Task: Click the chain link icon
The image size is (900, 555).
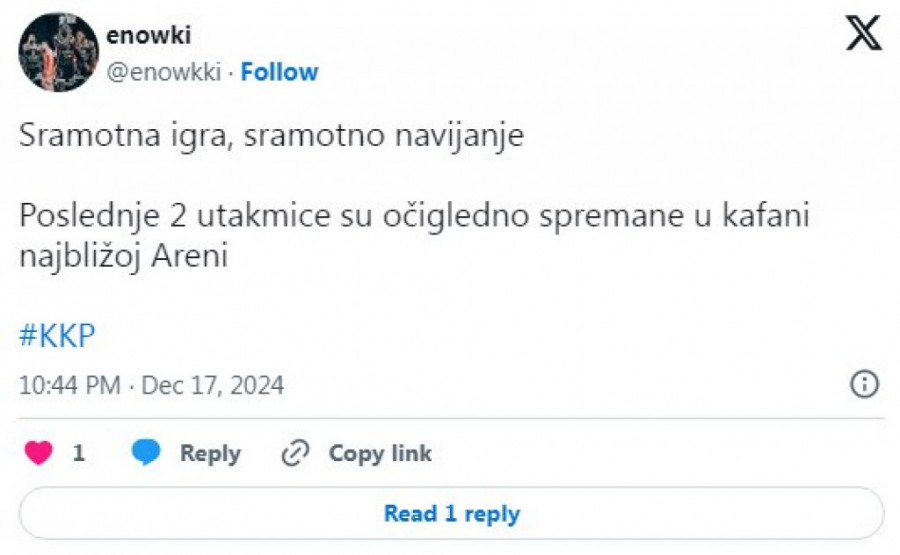Action: 295,453
